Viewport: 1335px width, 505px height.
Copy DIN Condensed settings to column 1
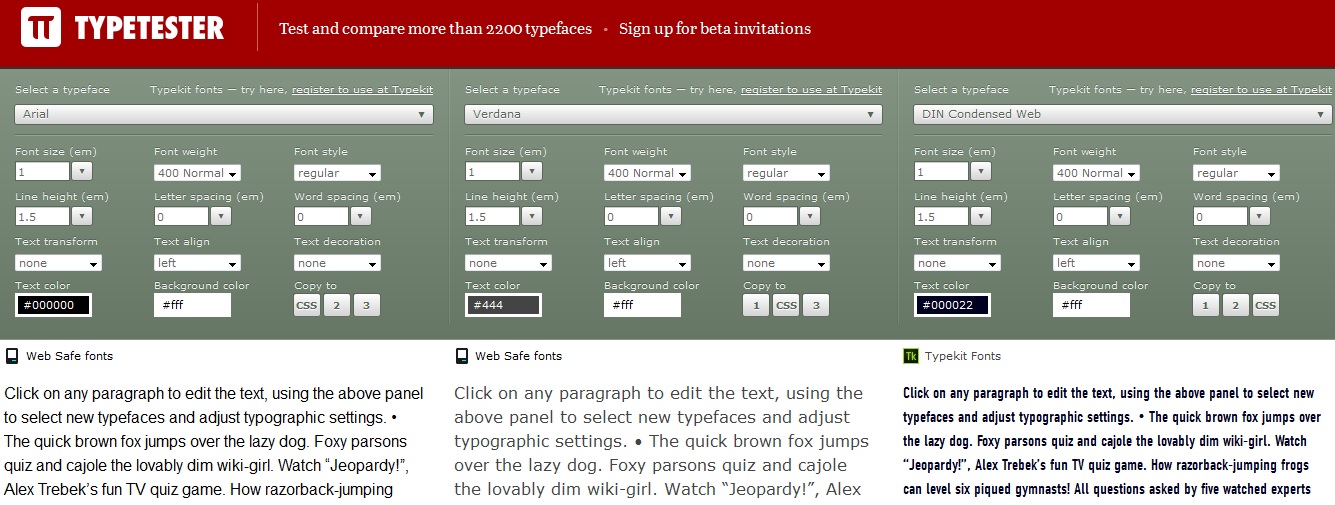(x=1206, y=306)
